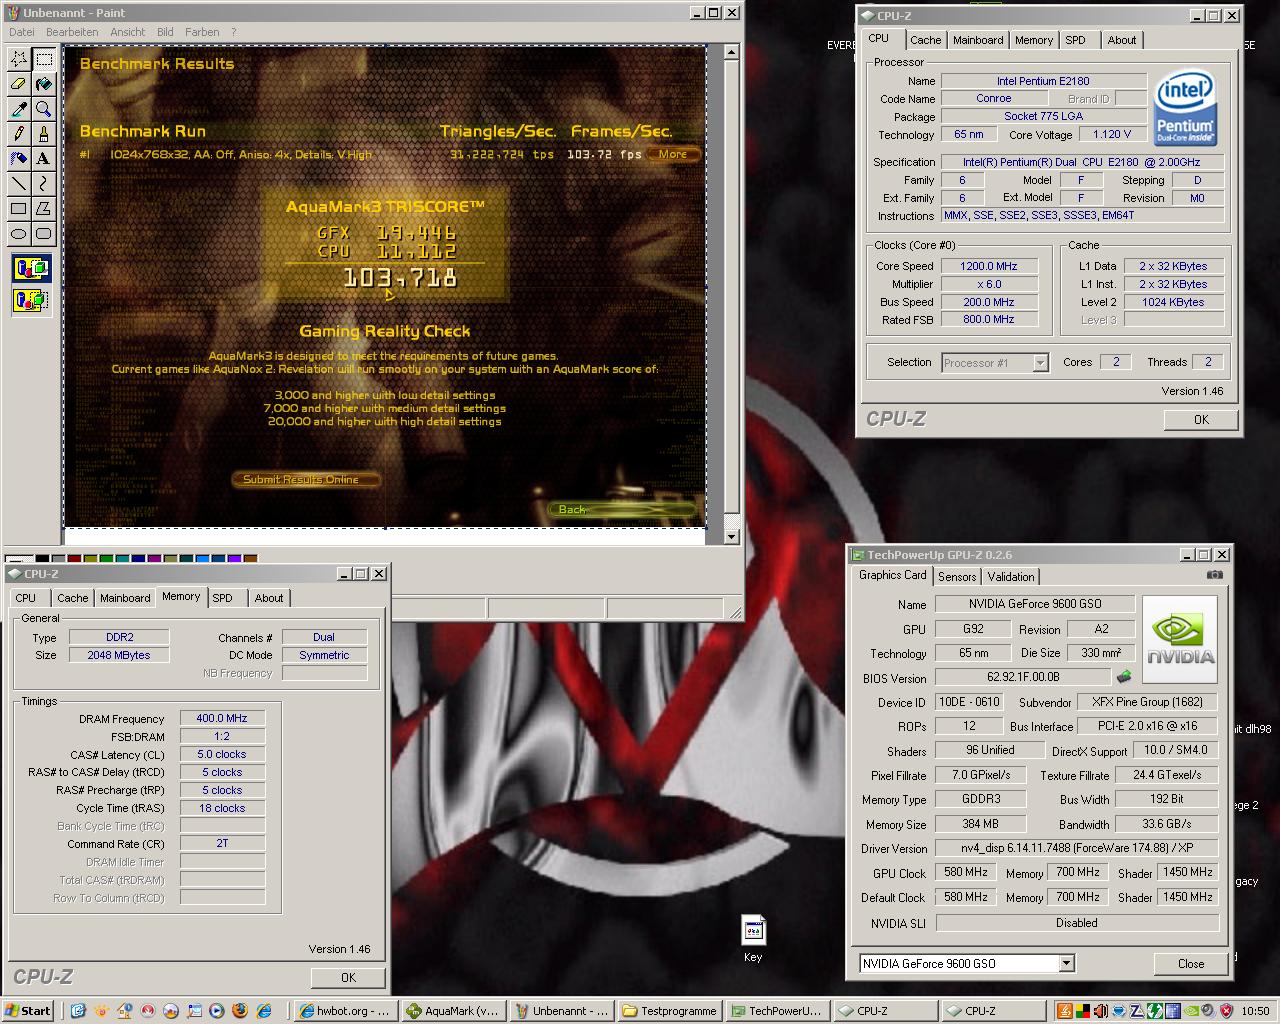This screenshot has height=1024, width=1280.
Task: Open the Key file on the desktop
Action: (753, 939)
